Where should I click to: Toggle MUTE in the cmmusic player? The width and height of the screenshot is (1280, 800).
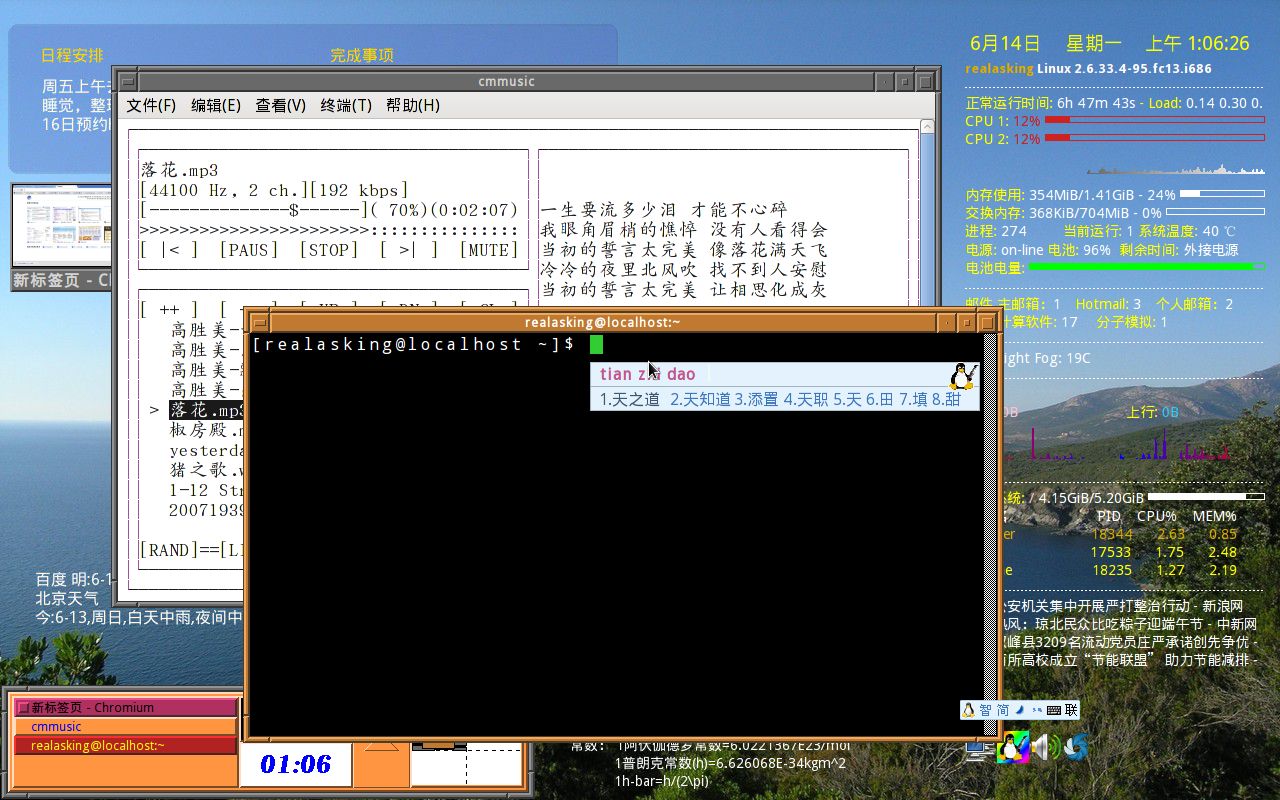pyautogui.click(x=488, y=250)
